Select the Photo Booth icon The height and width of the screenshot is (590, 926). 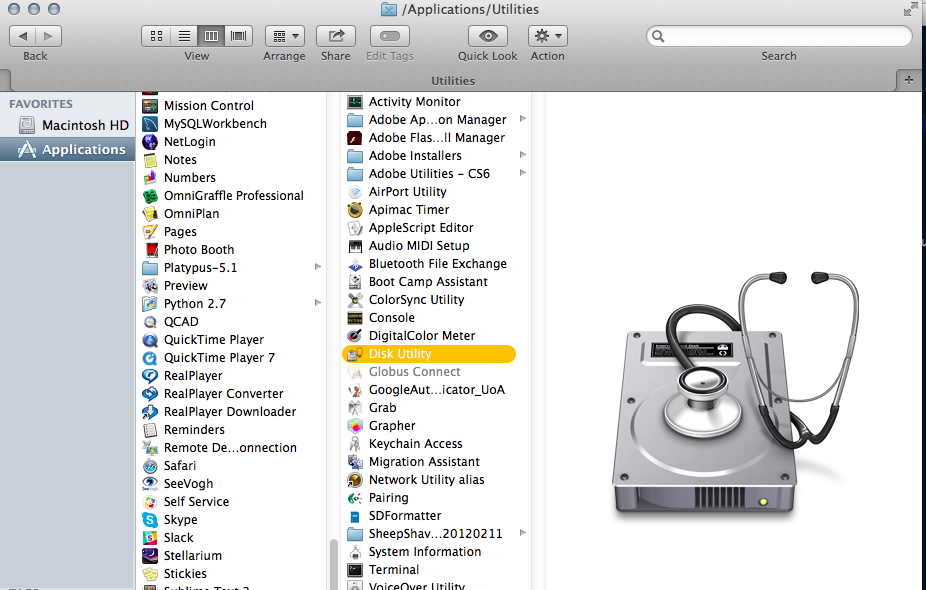point(150,250)
